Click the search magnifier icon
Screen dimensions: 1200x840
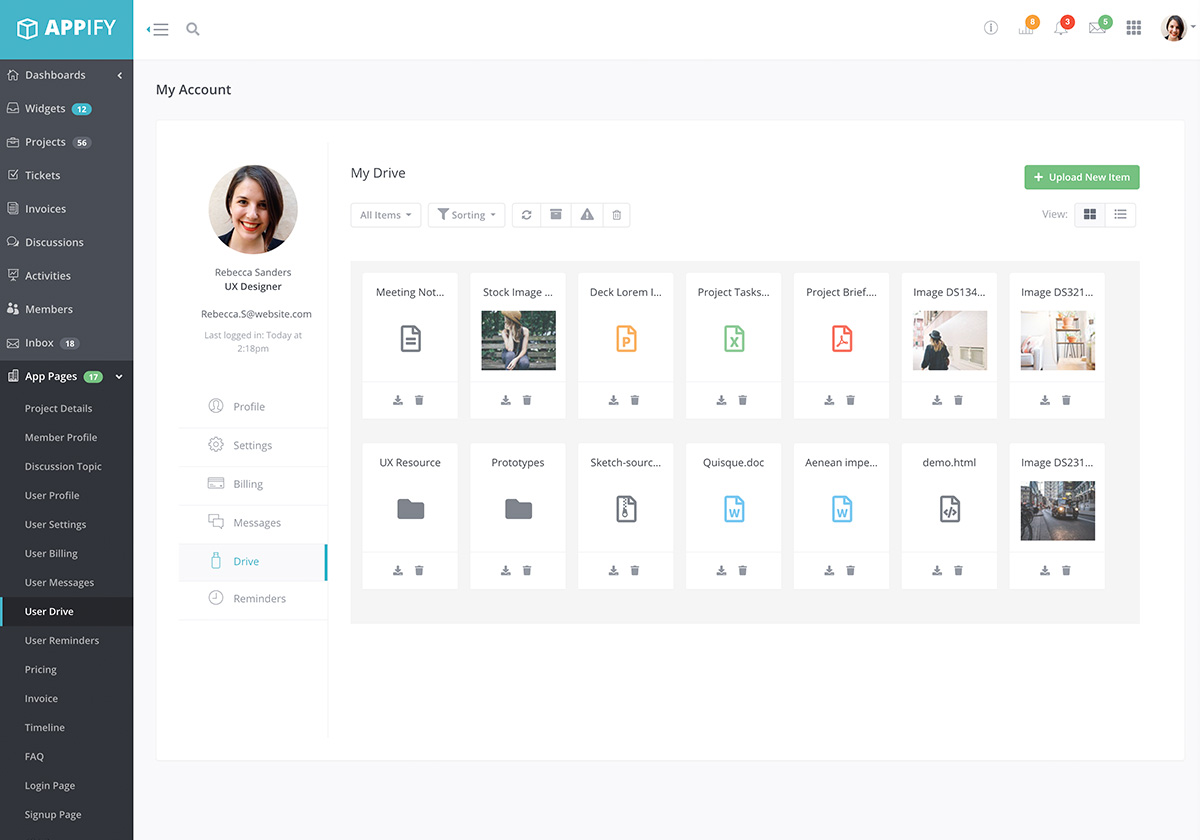(193, 30)
